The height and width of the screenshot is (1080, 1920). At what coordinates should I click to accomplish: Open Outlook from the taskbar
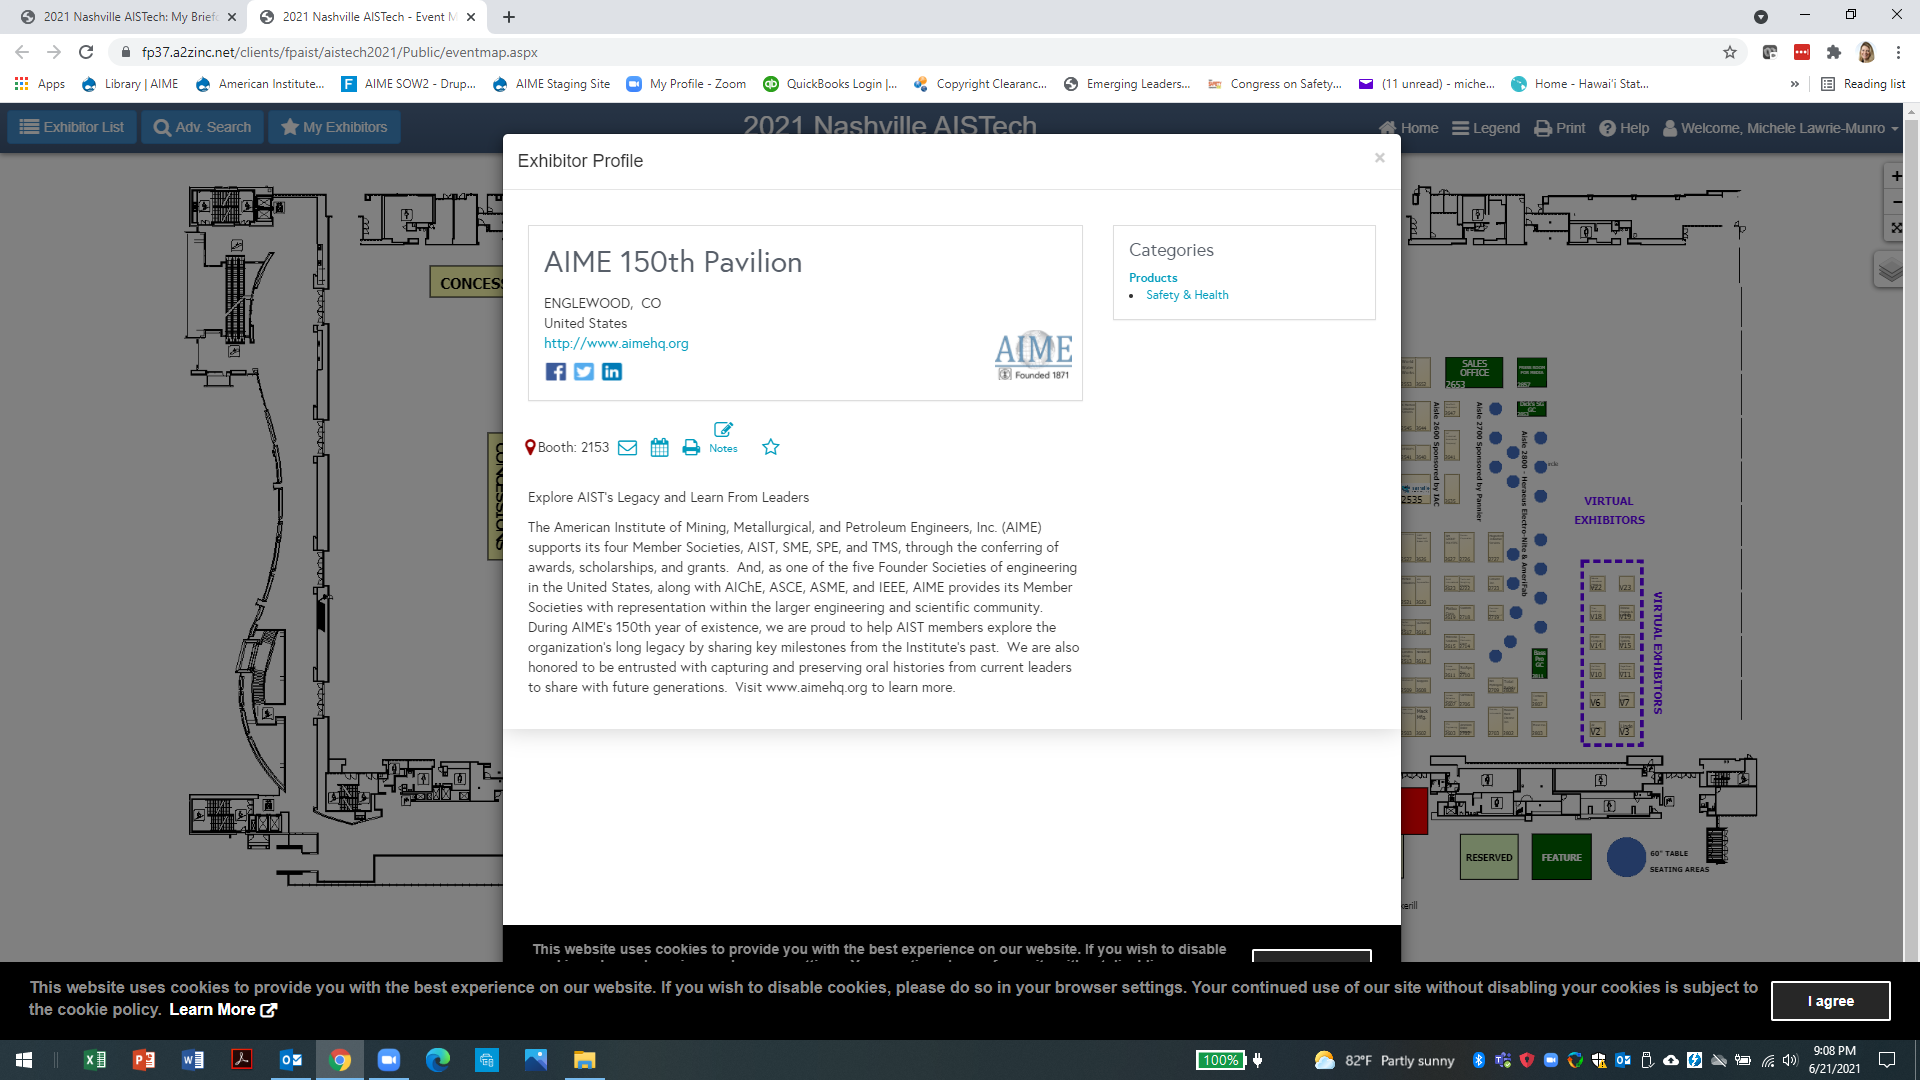[x=291, y=1060]
